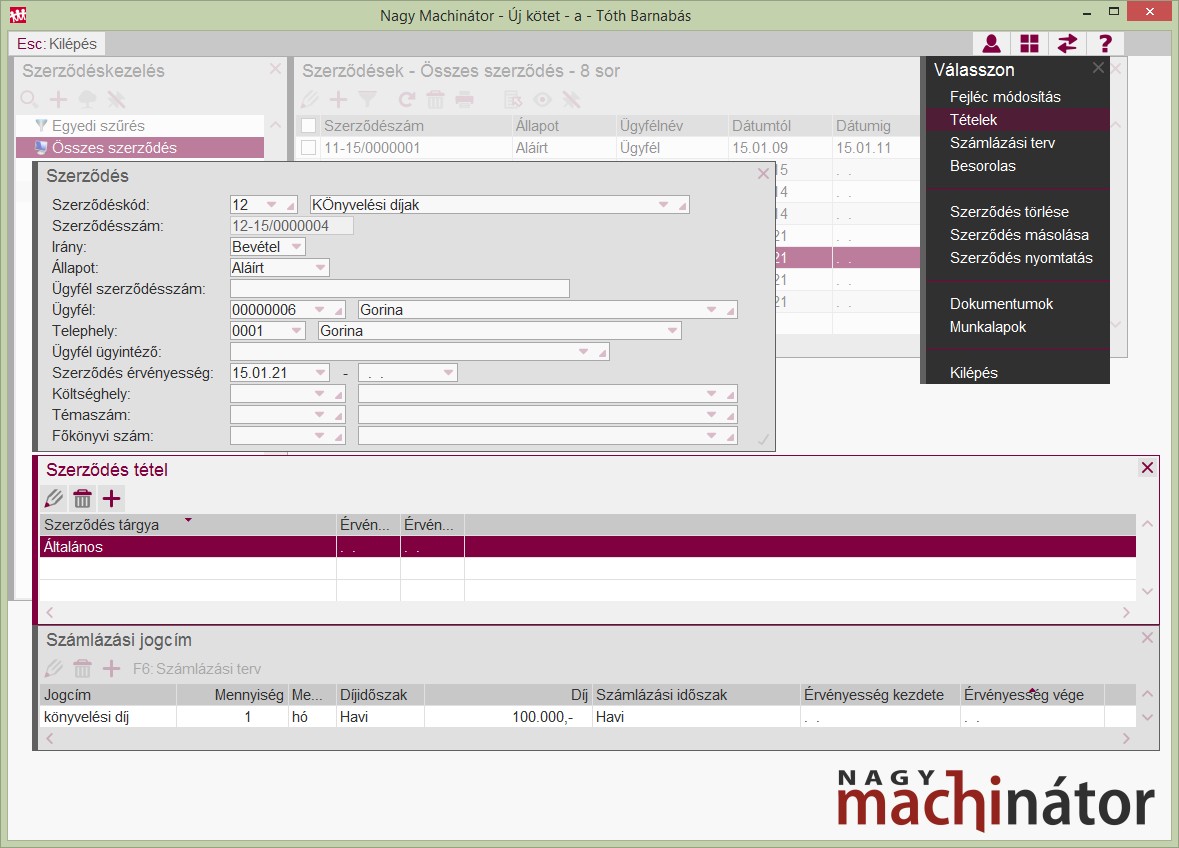Click the user profile icon in top bar
The width and height of the screenshot is (1179, 848).
click(x=991, y=44)
